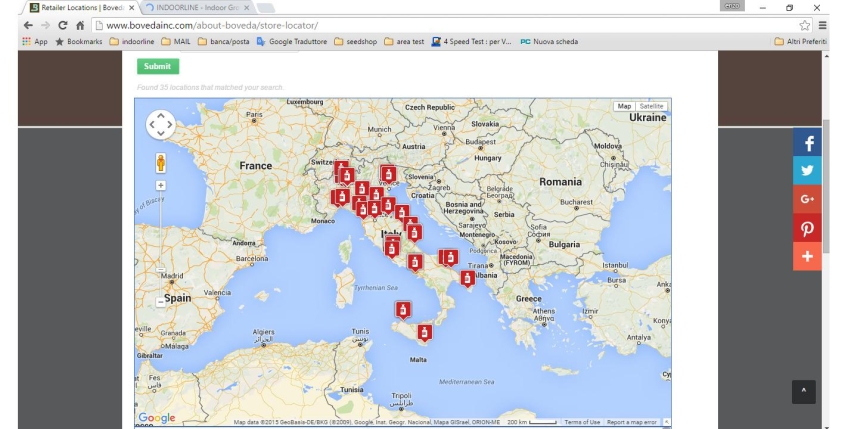
Task: Open the Chrome menu button
Action: click(x=822, y=25)
